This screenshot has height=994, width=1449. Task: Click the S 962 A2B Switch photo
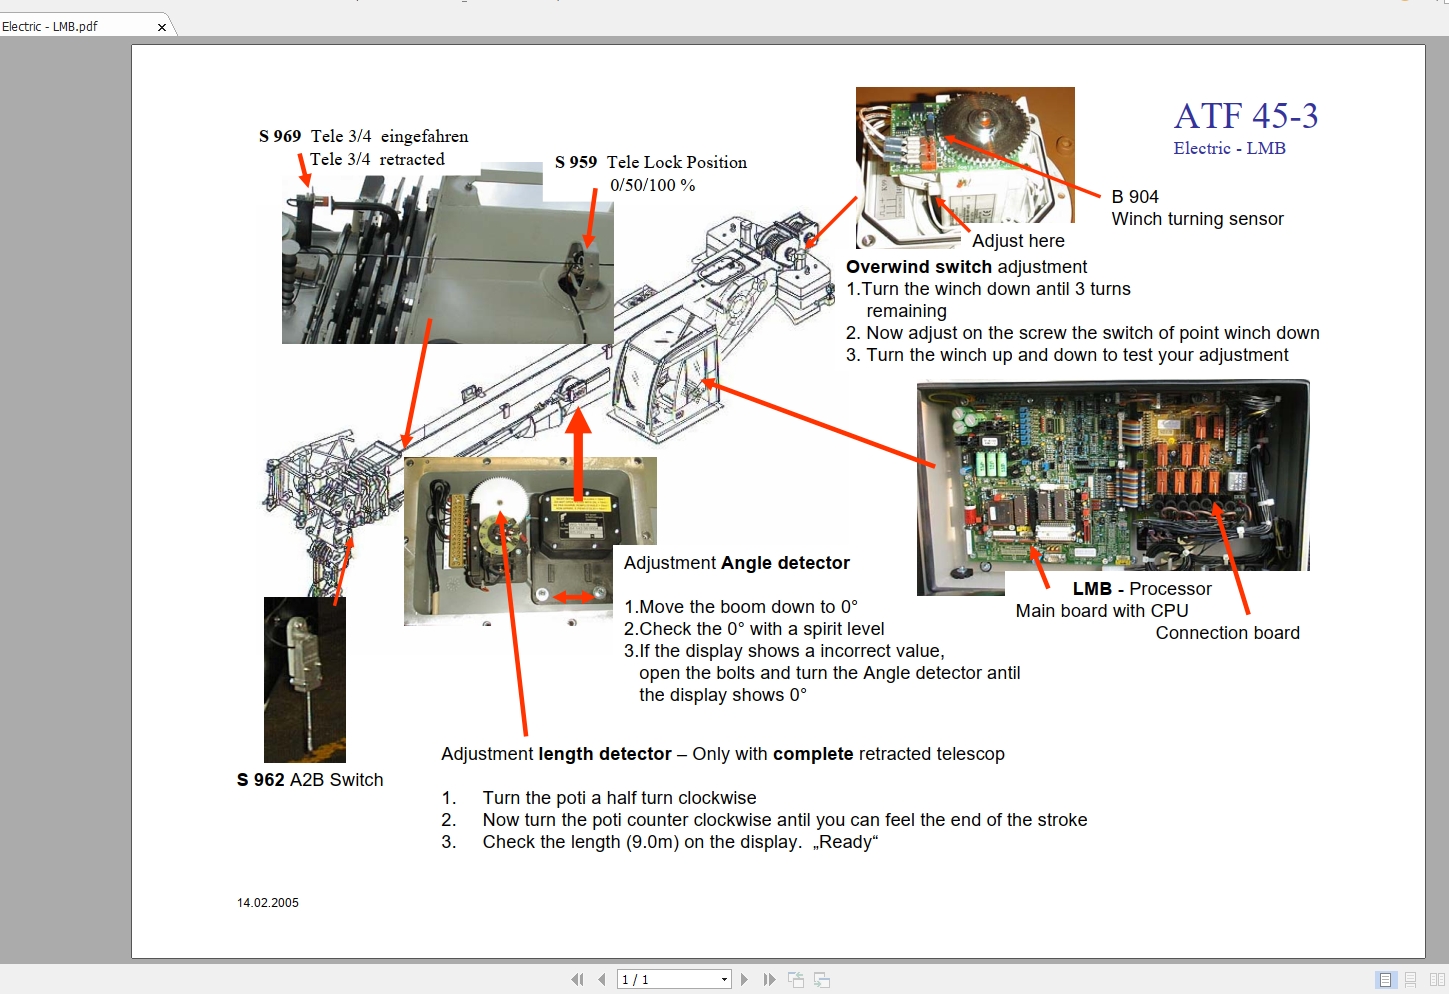click(x=303, y=680)
